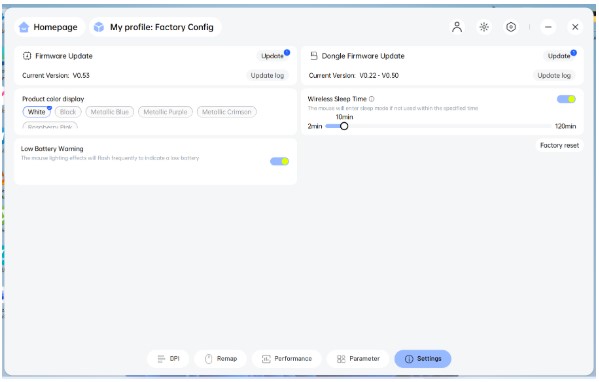Screen dimensions: 599x382
Task: Click the Low Battery Warning heading
Action: pos(52,149)
